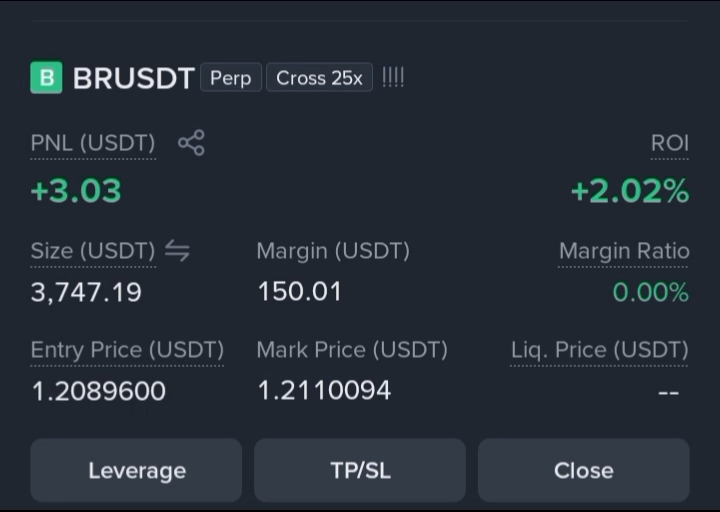Swap size unit with arrows icon

coord(177,251)
